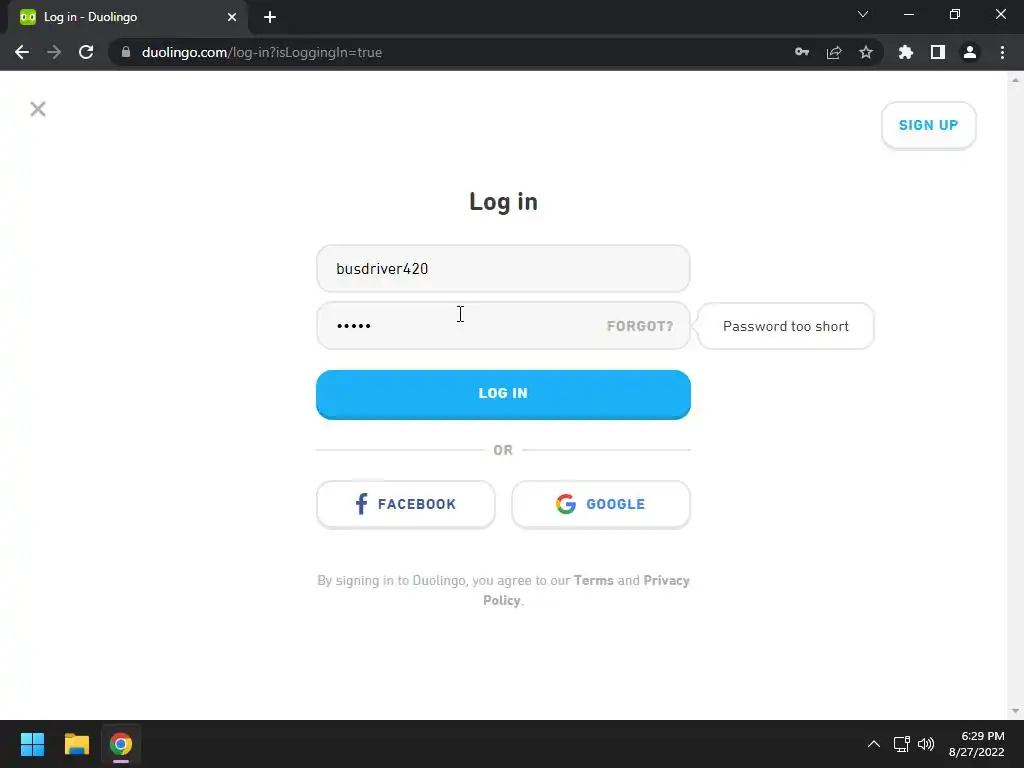Click the network tray icon

pos(902,744)
